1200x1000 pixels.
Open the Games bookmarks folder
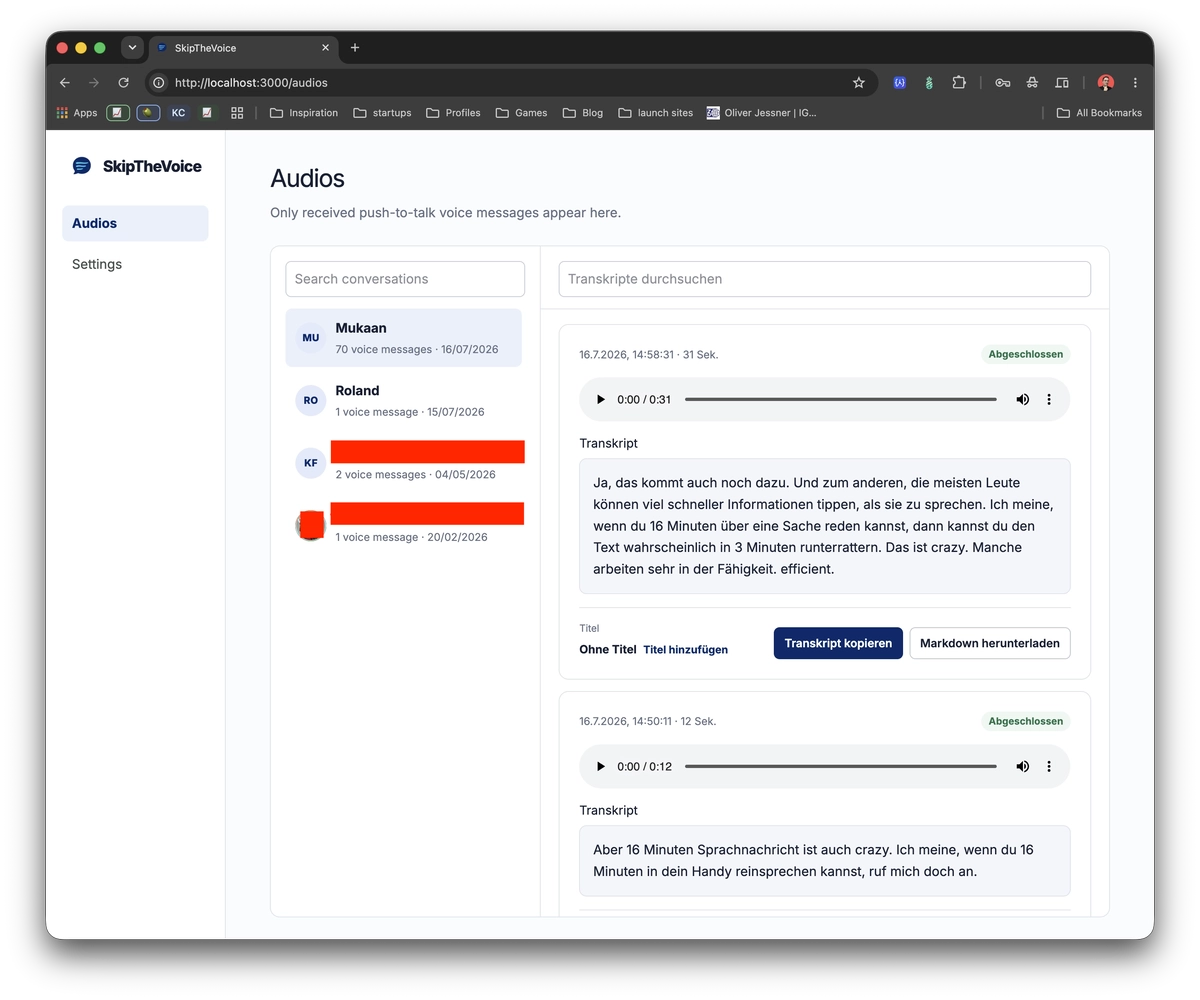point(521,113)
